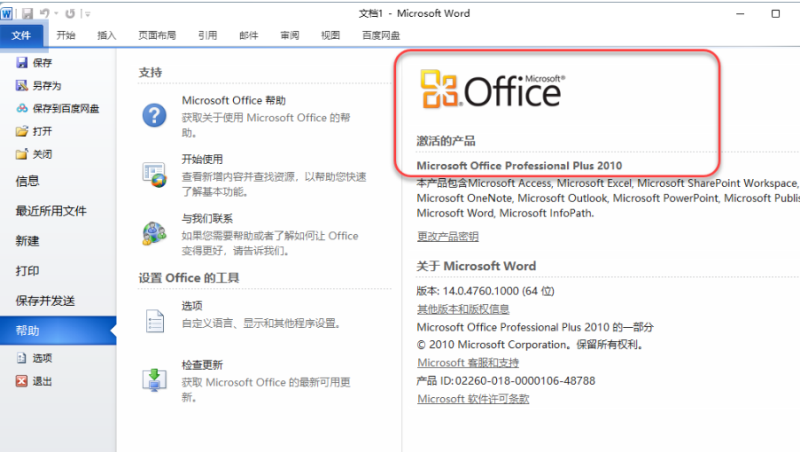
Task: Switch to the 引用 ribbon tab
Action: (208, 35)
